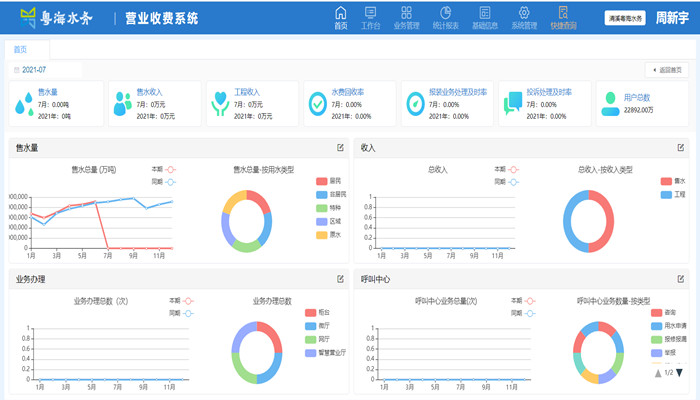Viewport: 700px width, 400px height.
Task: Click the edit icon in 收入 panel
Action: coord(682,148)
